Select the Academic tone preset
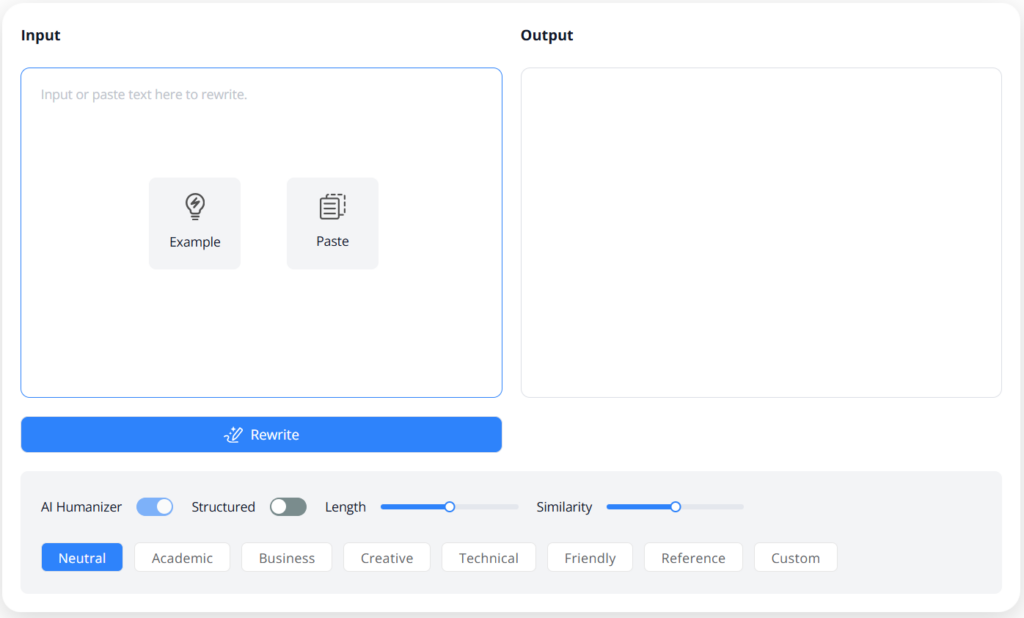The height and width of the screenshot is (618, 1024). (x=182, y=557)
